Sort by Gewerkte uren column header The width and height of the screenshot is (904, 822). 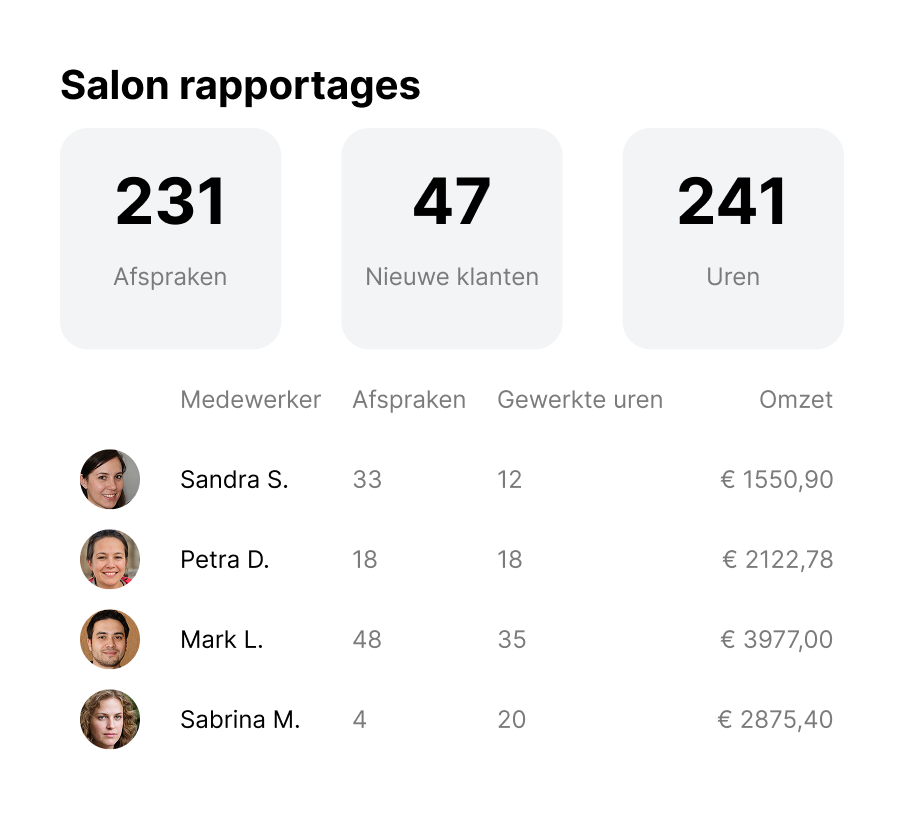point(580,400)
